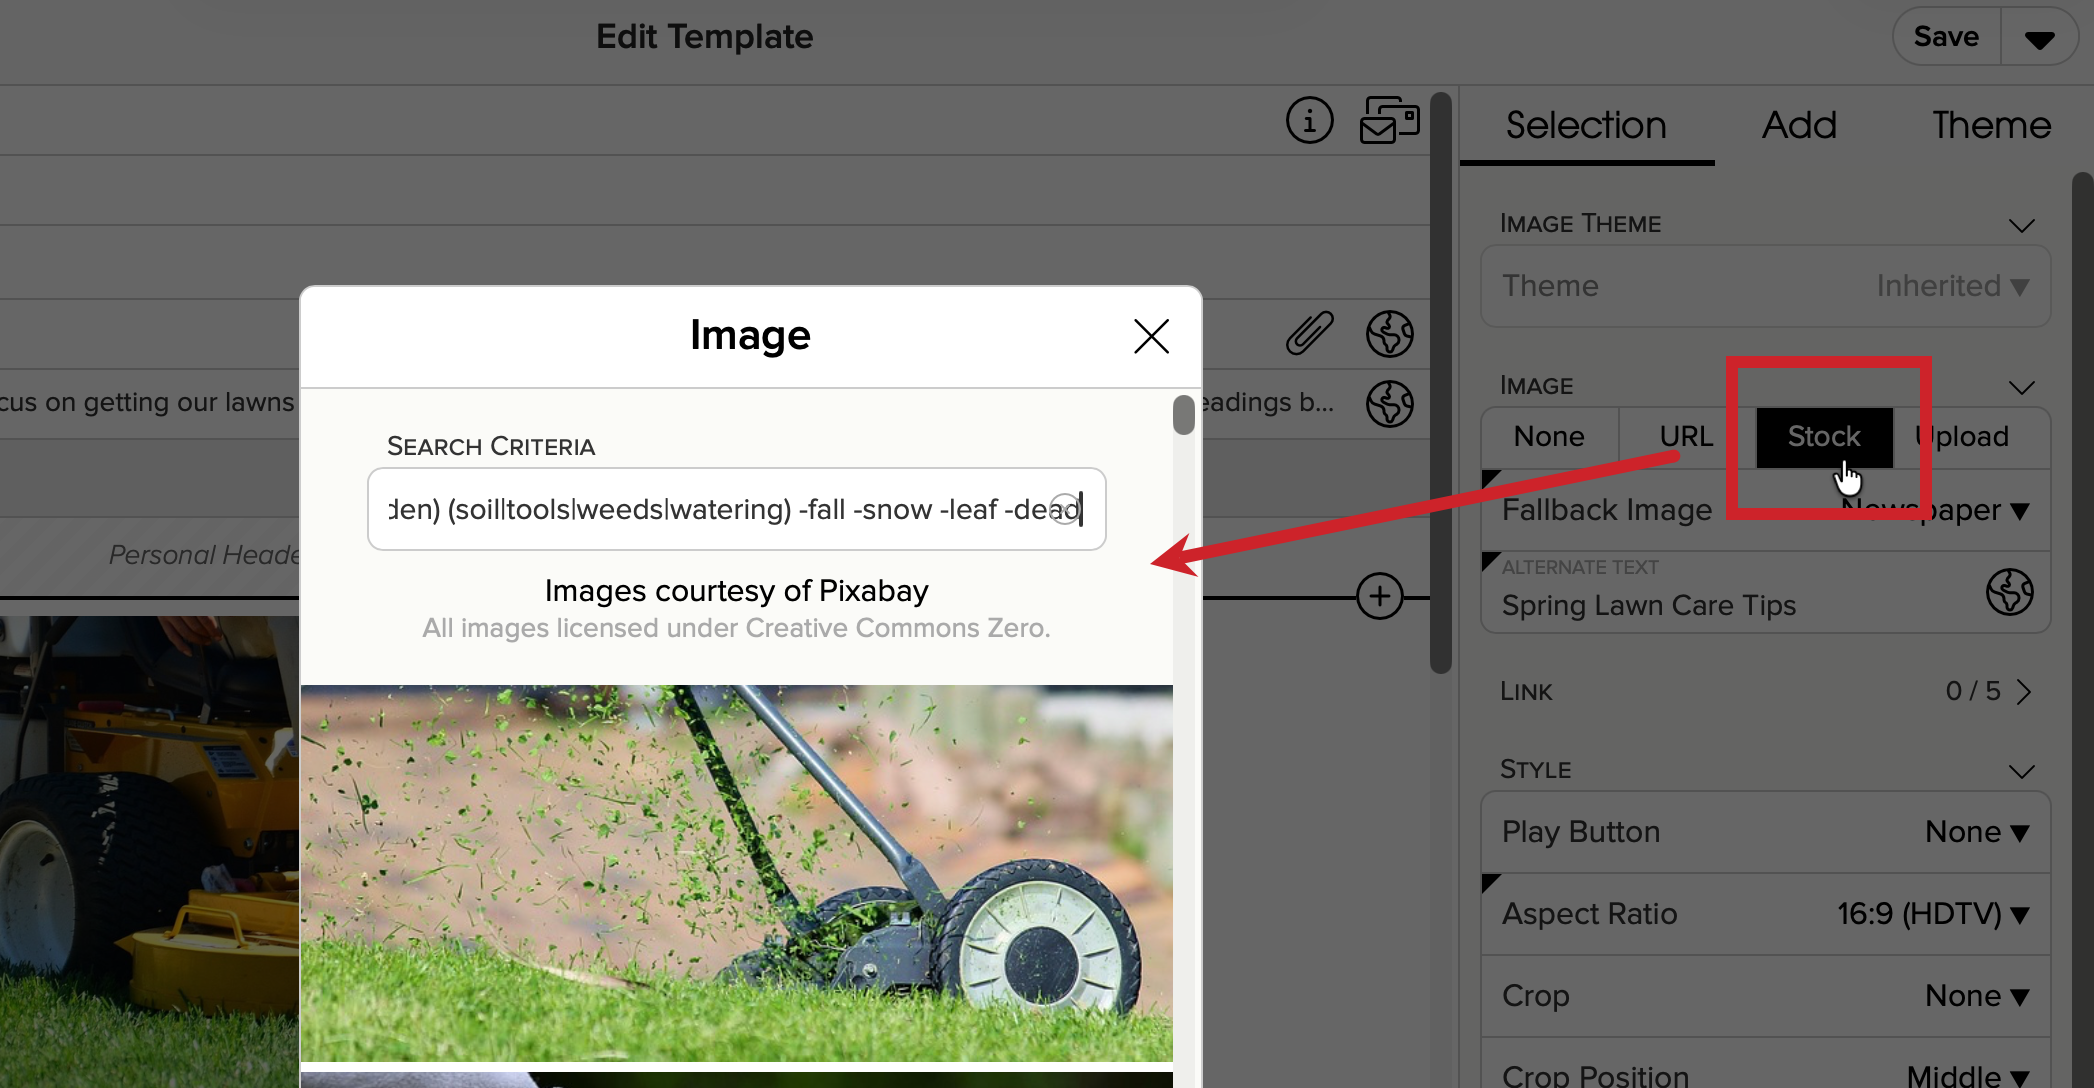
Task: Click globe icon next to Alternate Text
Action: click(x=2009, y=592)
